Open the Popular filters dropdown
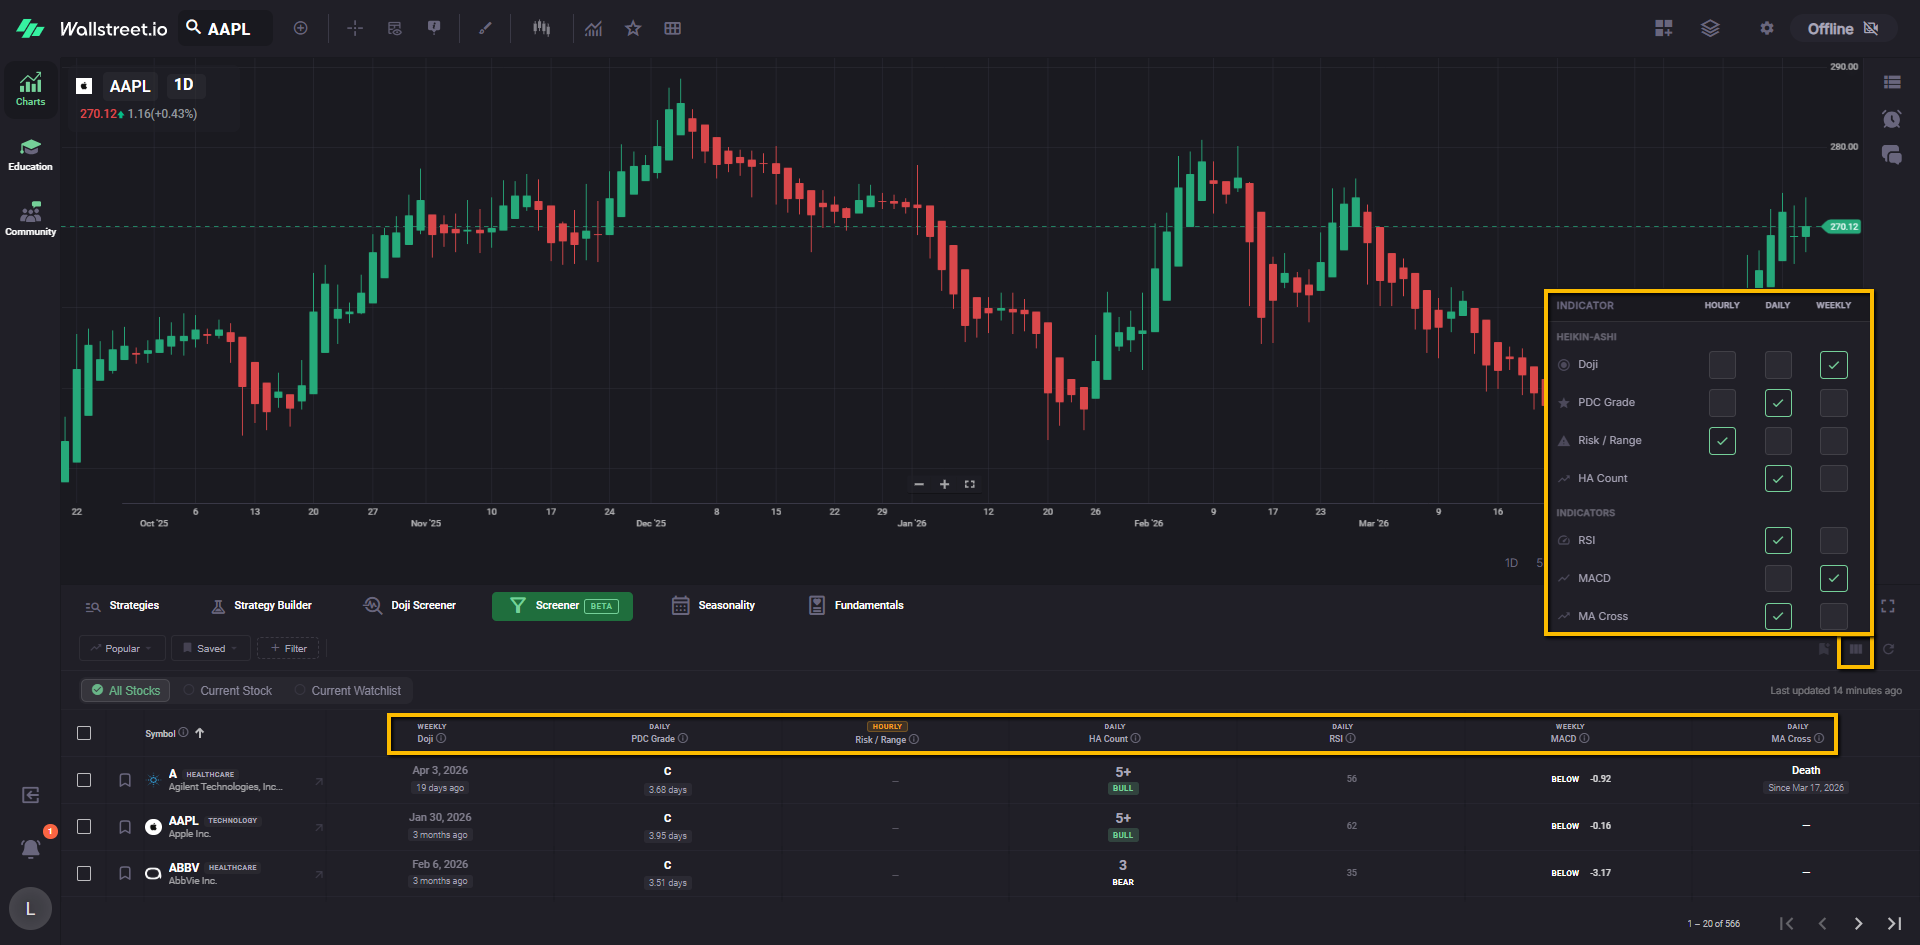This screenshot has height=945, width=1920. [x=122, y=648]
